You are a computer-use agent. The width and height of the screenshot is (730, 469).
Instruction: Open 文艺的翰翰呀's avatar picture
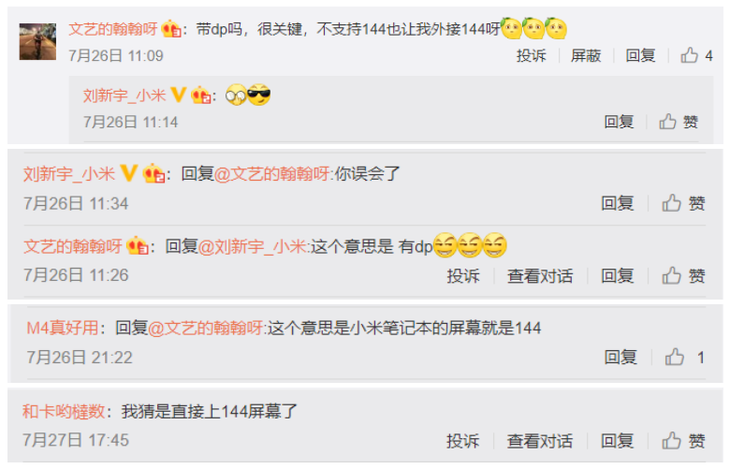(x=37, y=41)
